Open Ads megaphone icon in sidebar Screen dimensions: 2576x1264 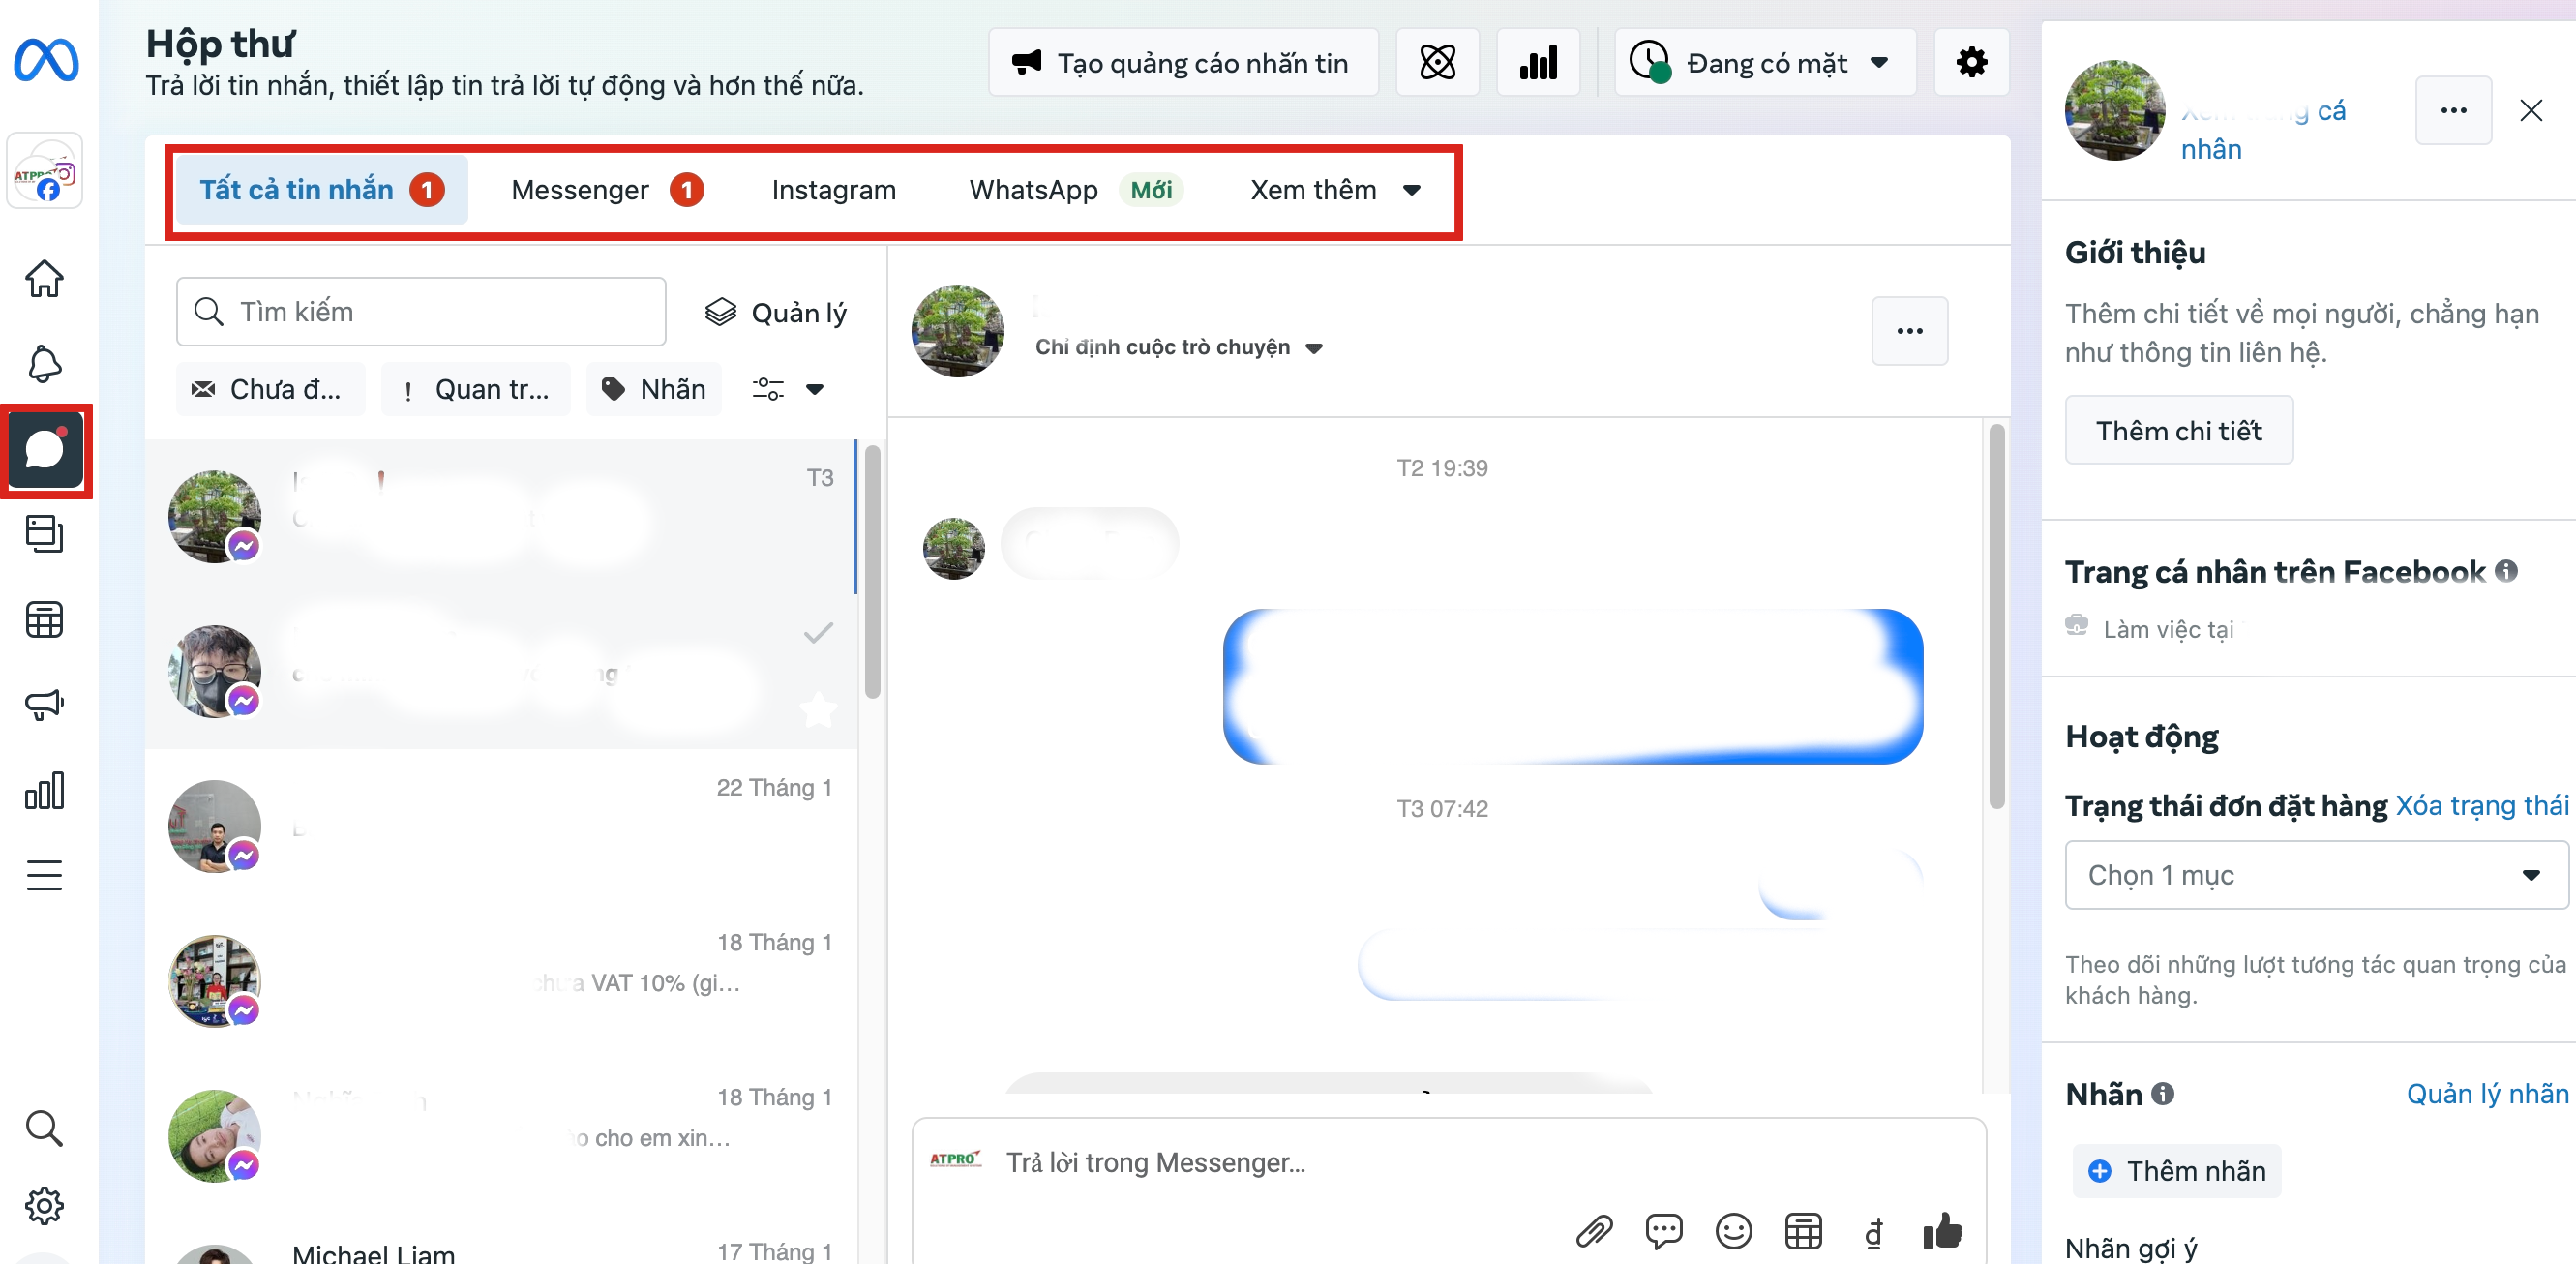(x=45, y=705)
